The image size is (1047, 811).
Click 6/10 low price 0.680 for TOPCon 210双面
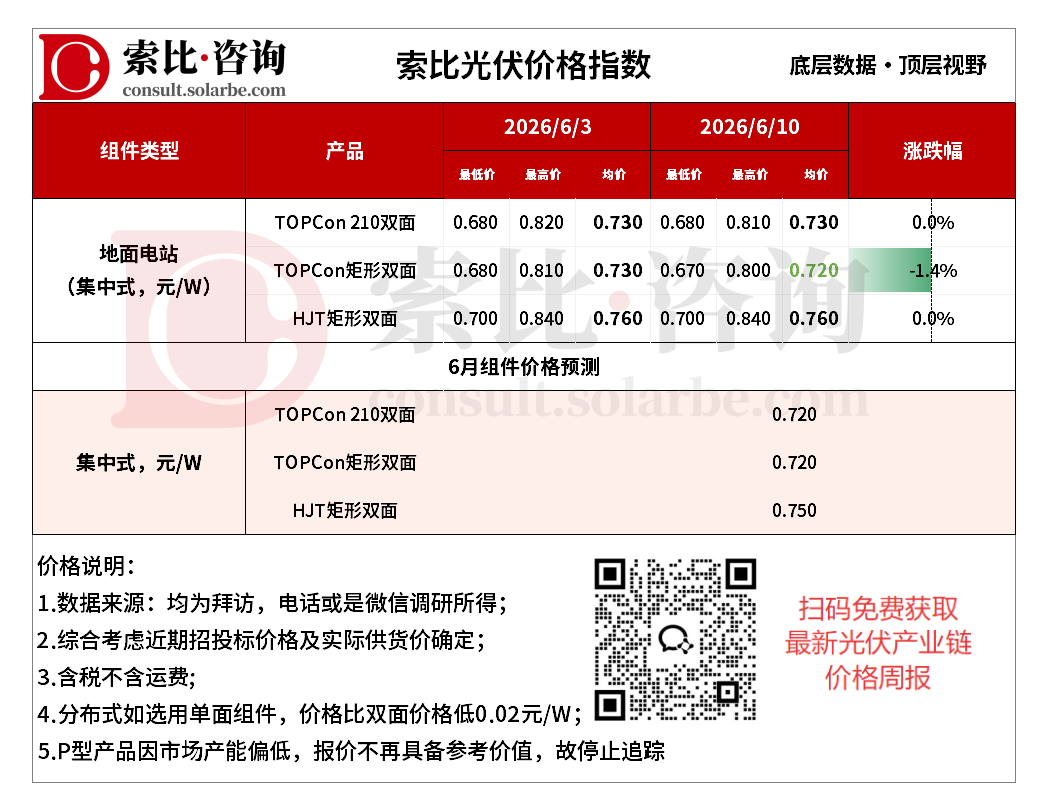click(x=682, y=222)
